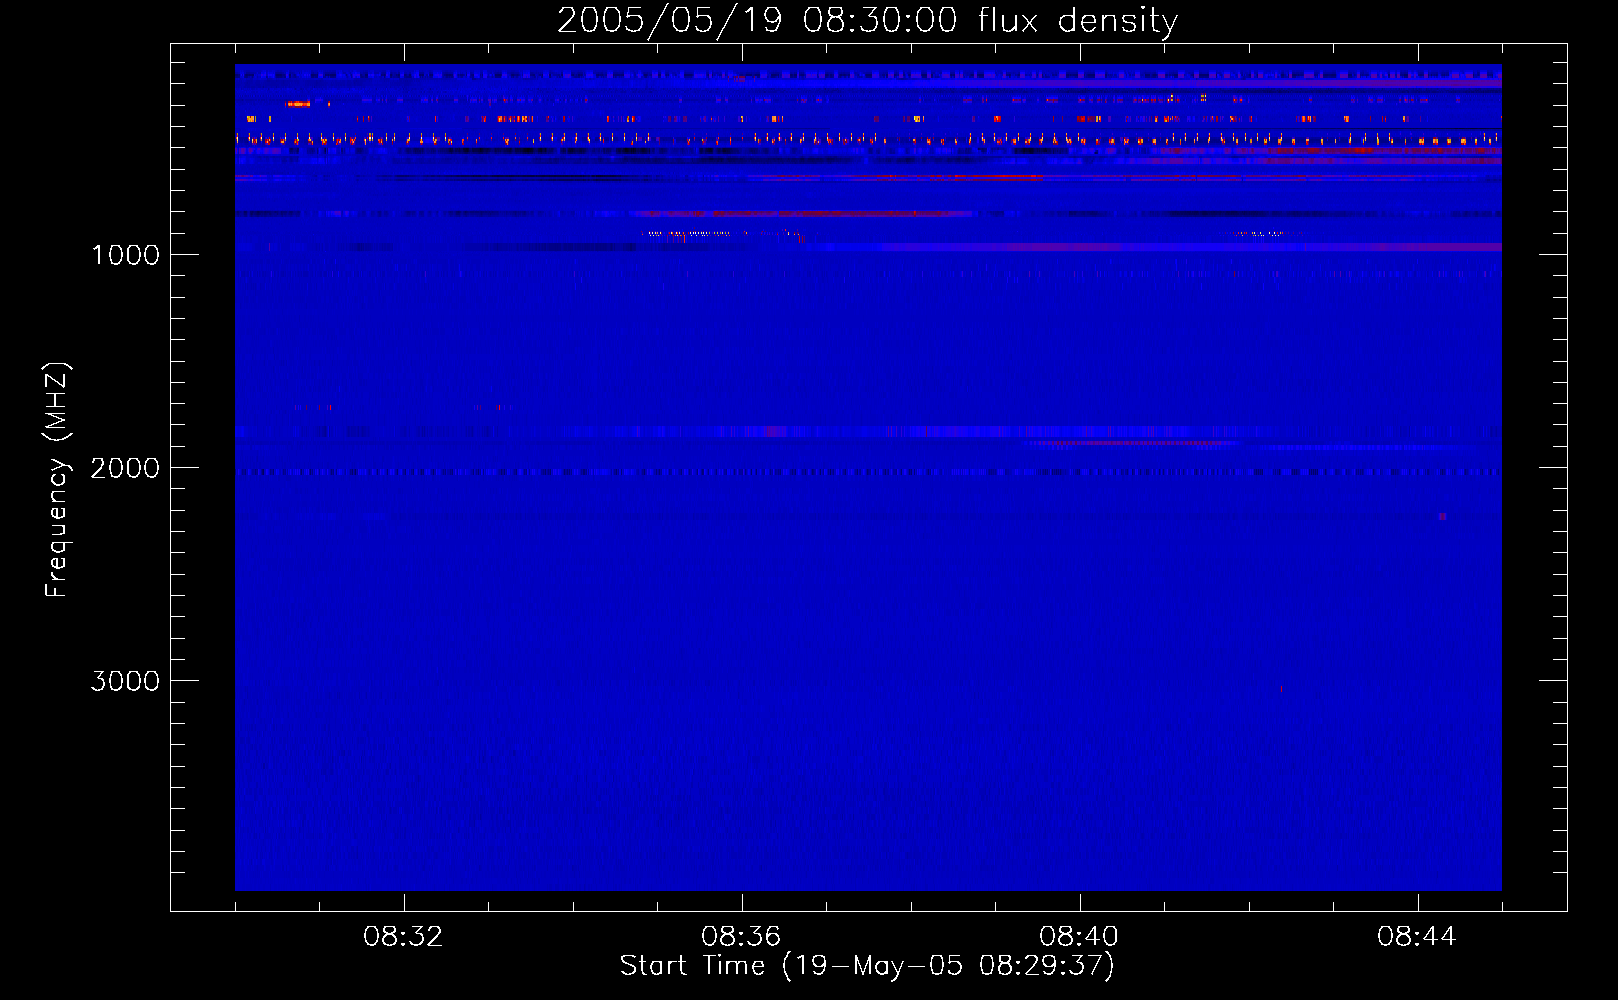Click the plot title '2005/05/19 08:30:00 flux density'
The image size is (1618, 1000).
coord(867,21)
